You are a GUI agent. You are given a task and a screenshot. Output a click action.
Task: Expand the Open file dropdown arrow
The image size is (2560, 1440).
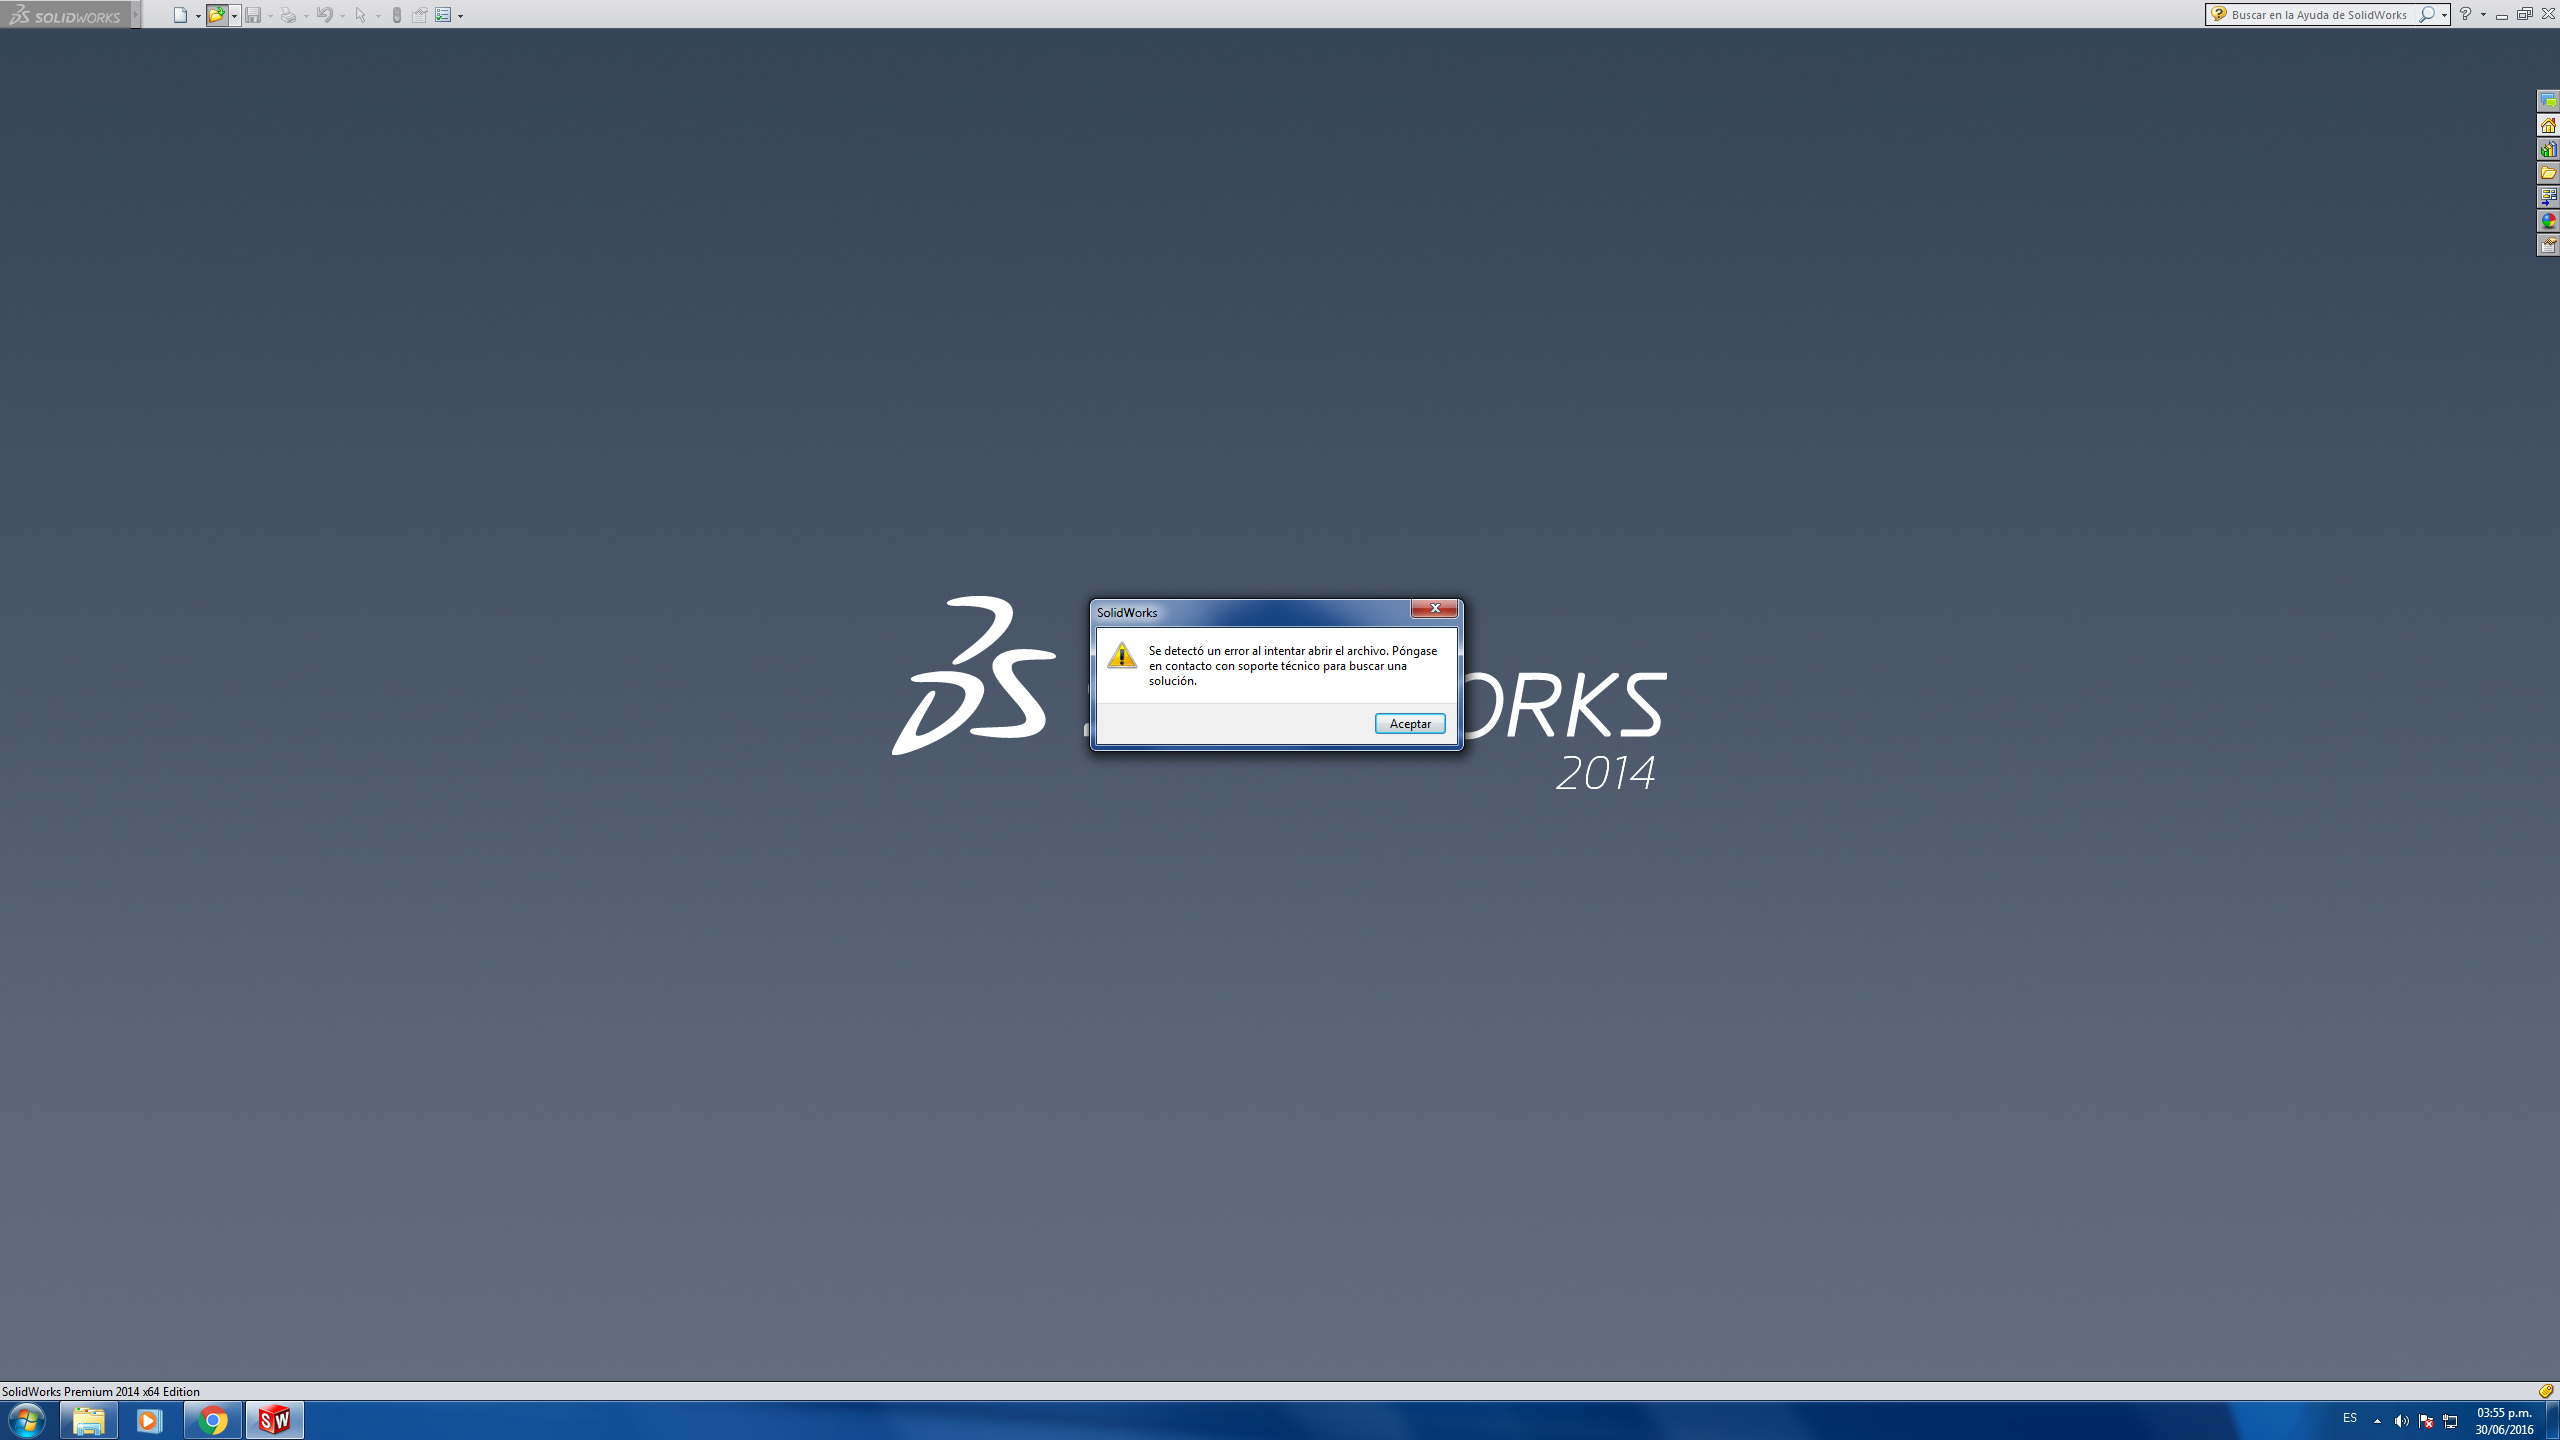pyautogui.click(x=234, y=16)
